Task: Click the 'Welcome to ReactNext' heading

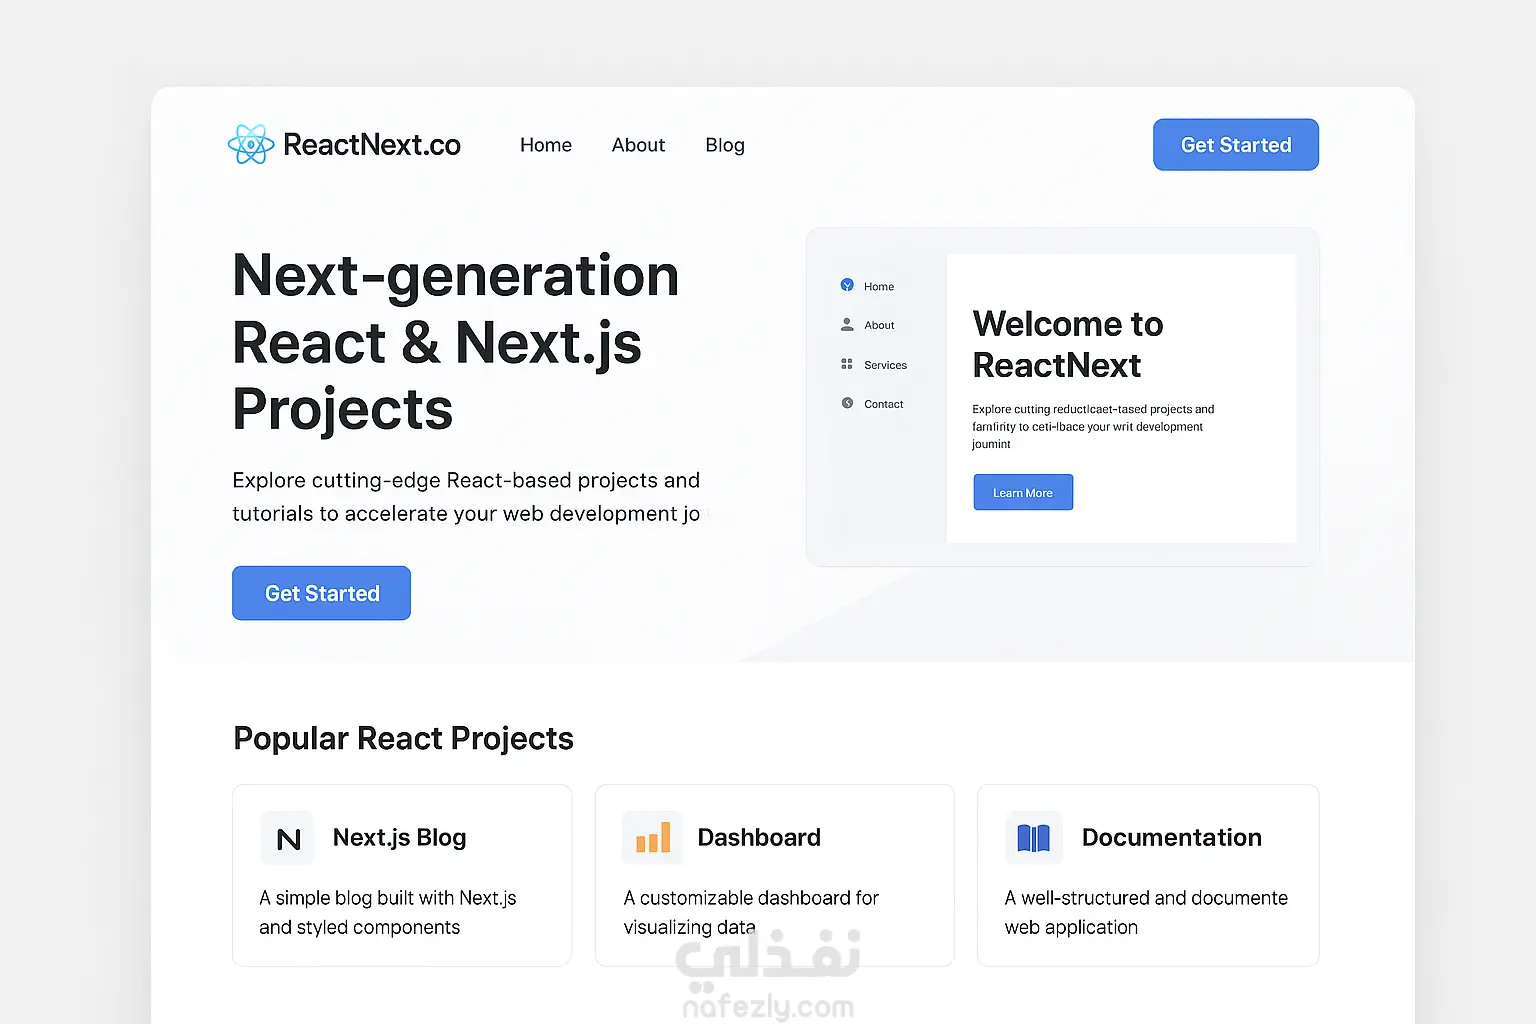Action: pos(1068,345)
